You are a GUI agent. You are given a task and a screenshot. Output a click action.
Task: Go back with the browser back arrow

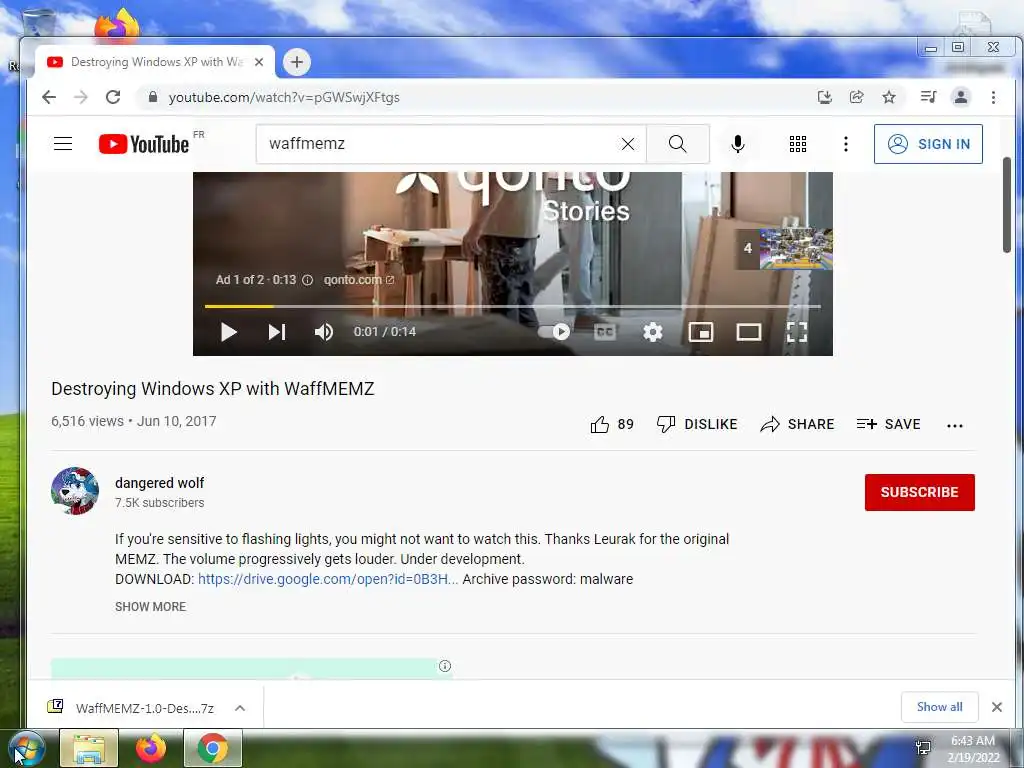49,97
